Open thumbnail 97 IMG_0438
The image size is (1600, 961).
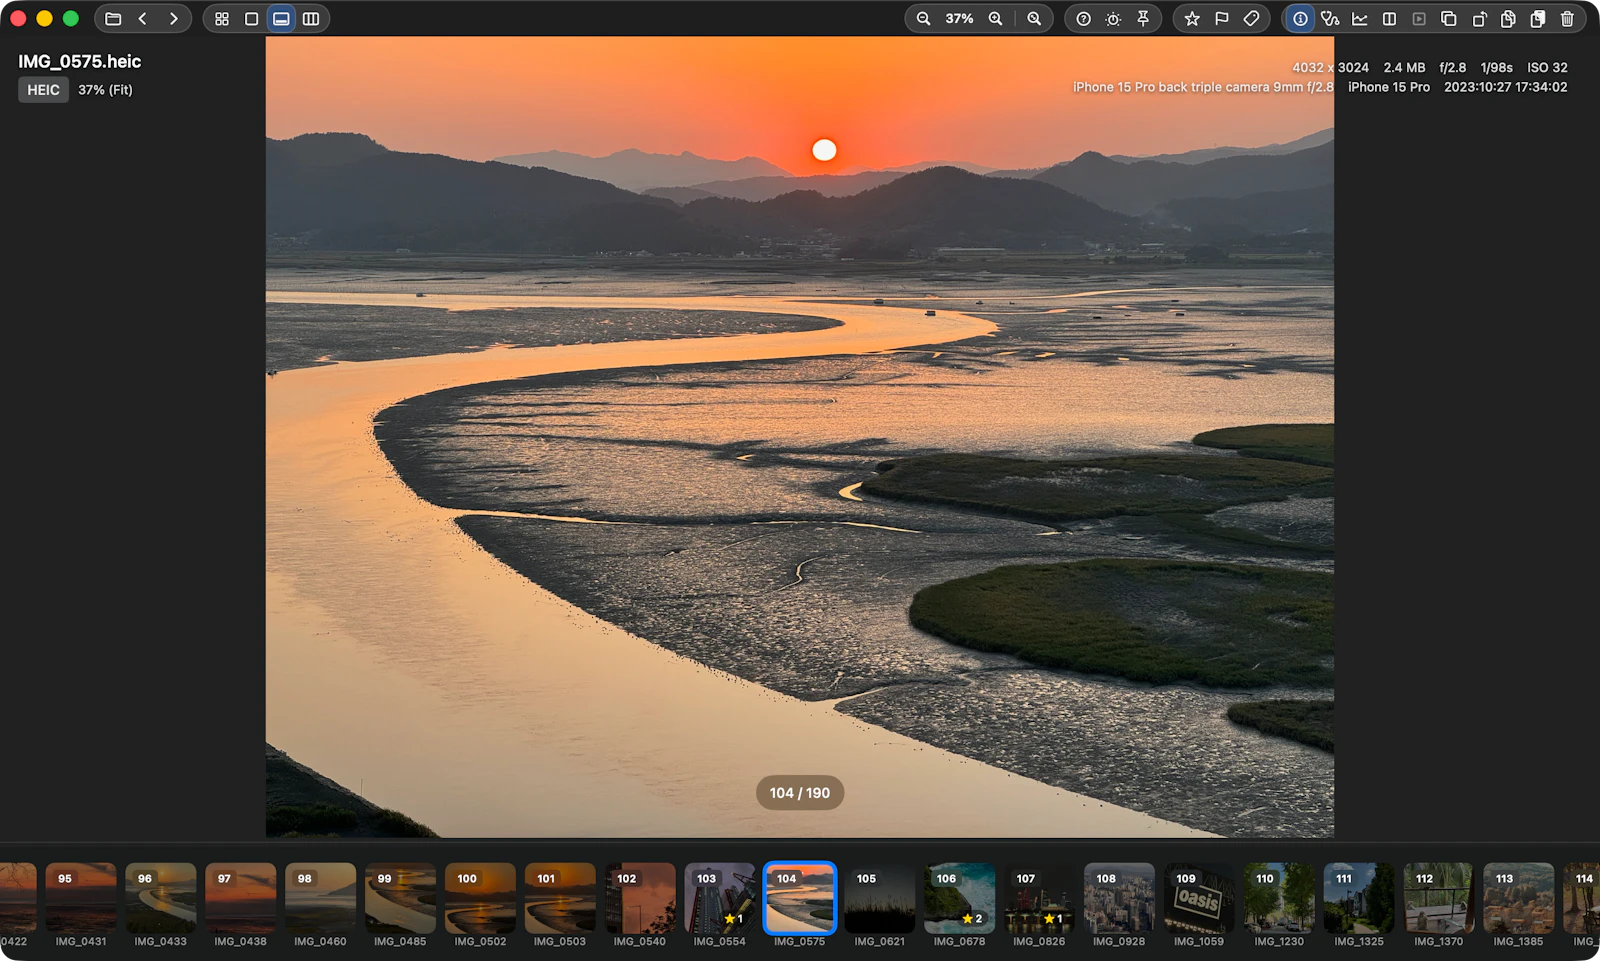click(241, 899)
